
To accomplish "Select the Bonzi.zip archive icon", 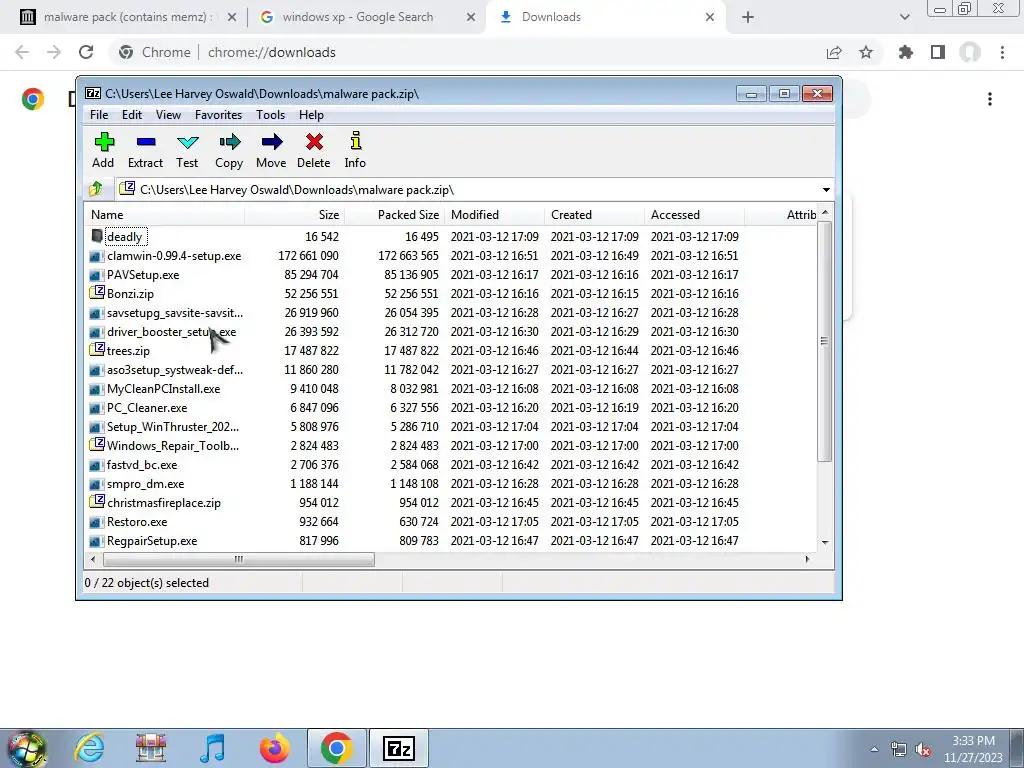I will pos(97,293).
